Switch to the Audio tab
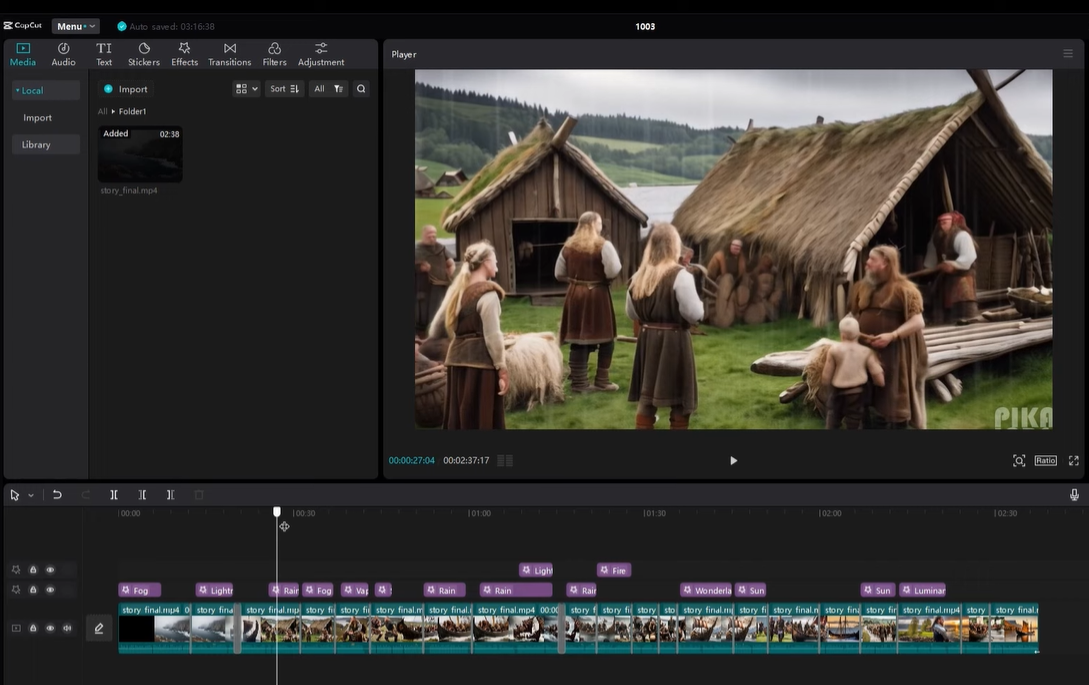 pos(63,53)
